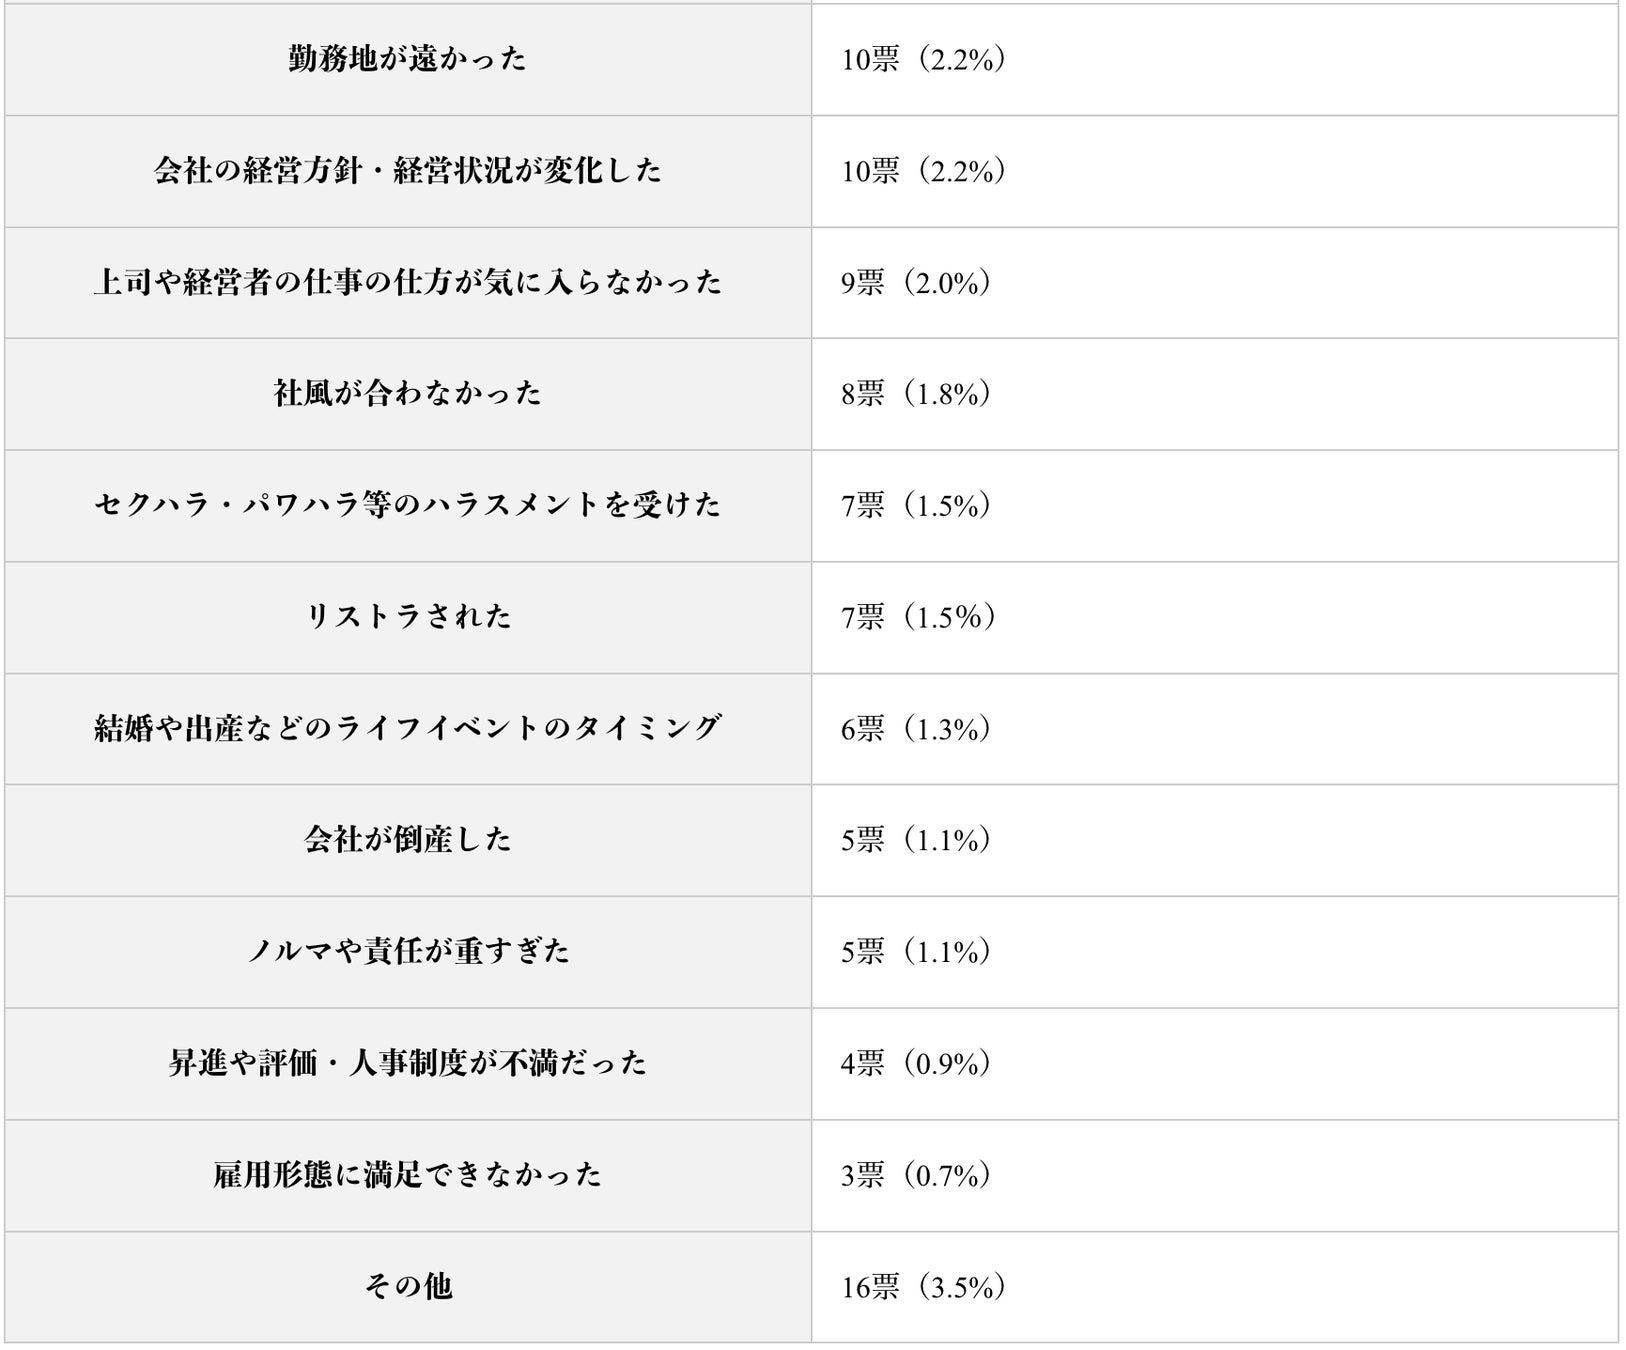
Task: Click the '6票（1.3%）' value cell
Action: pos(916,729)
